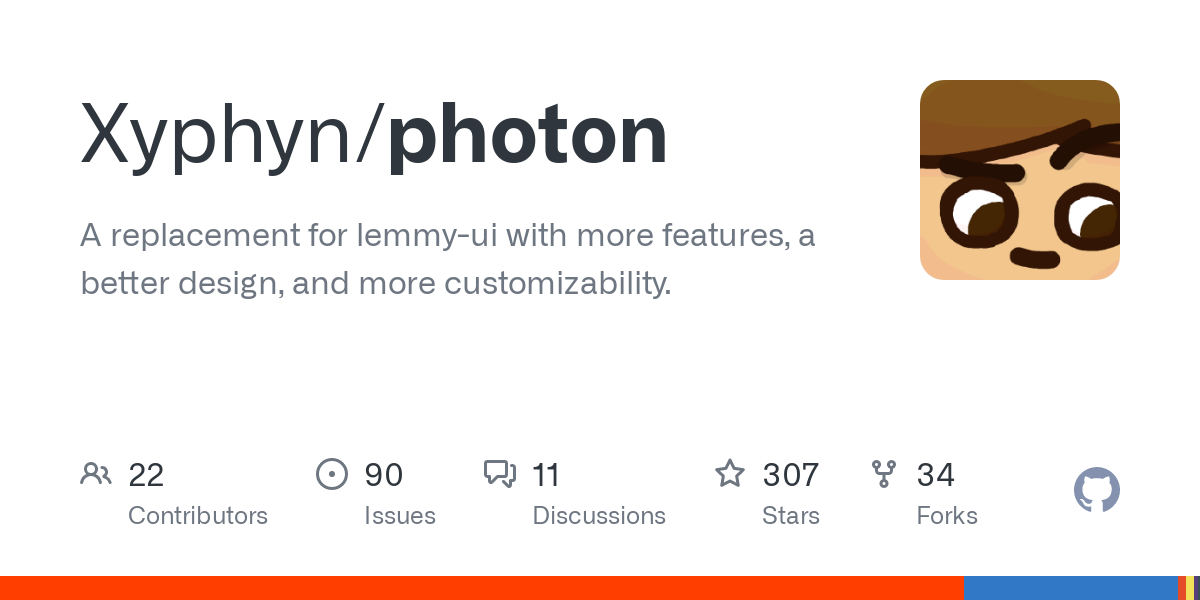The image size is (1200, 600).
Task: Open the Issues label
Action: [x=400, y=516]
